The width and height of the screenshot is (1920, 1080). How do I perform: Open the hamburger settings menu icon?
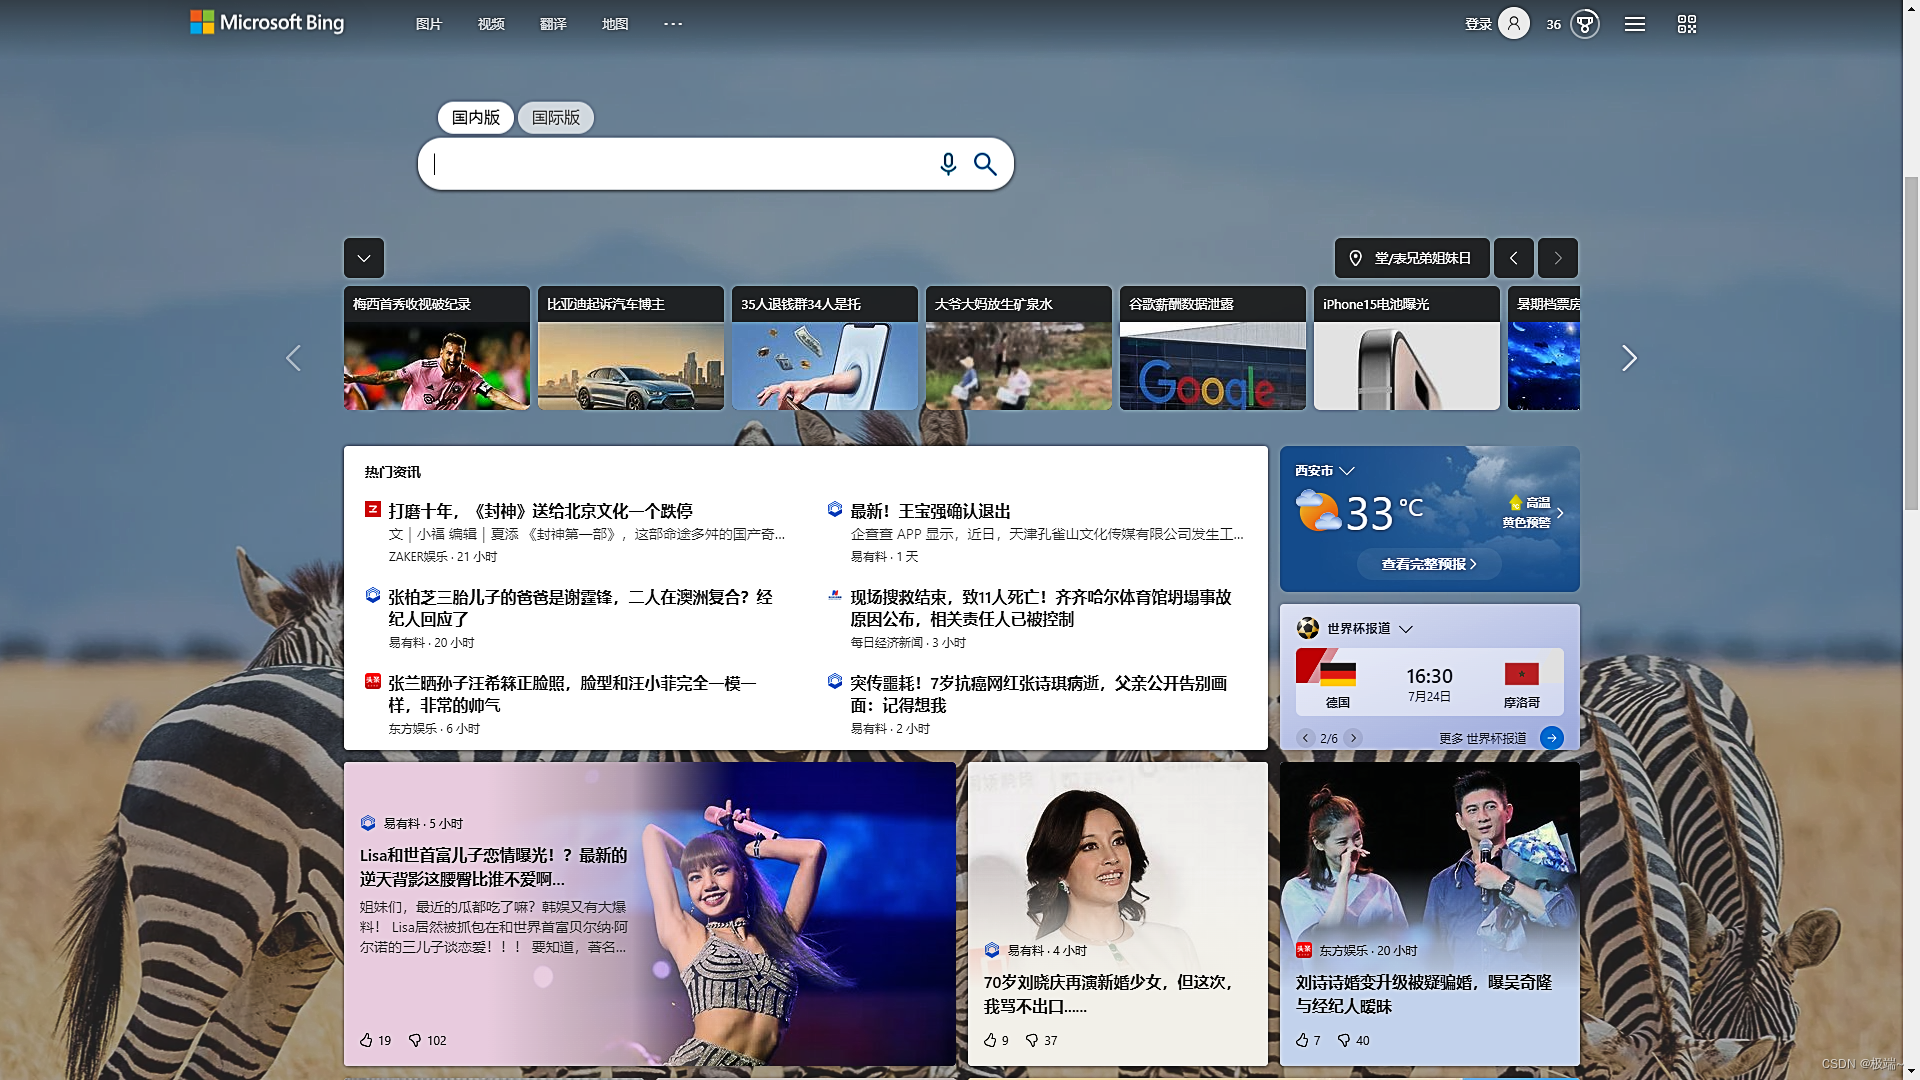click(x=1635, y=24)
